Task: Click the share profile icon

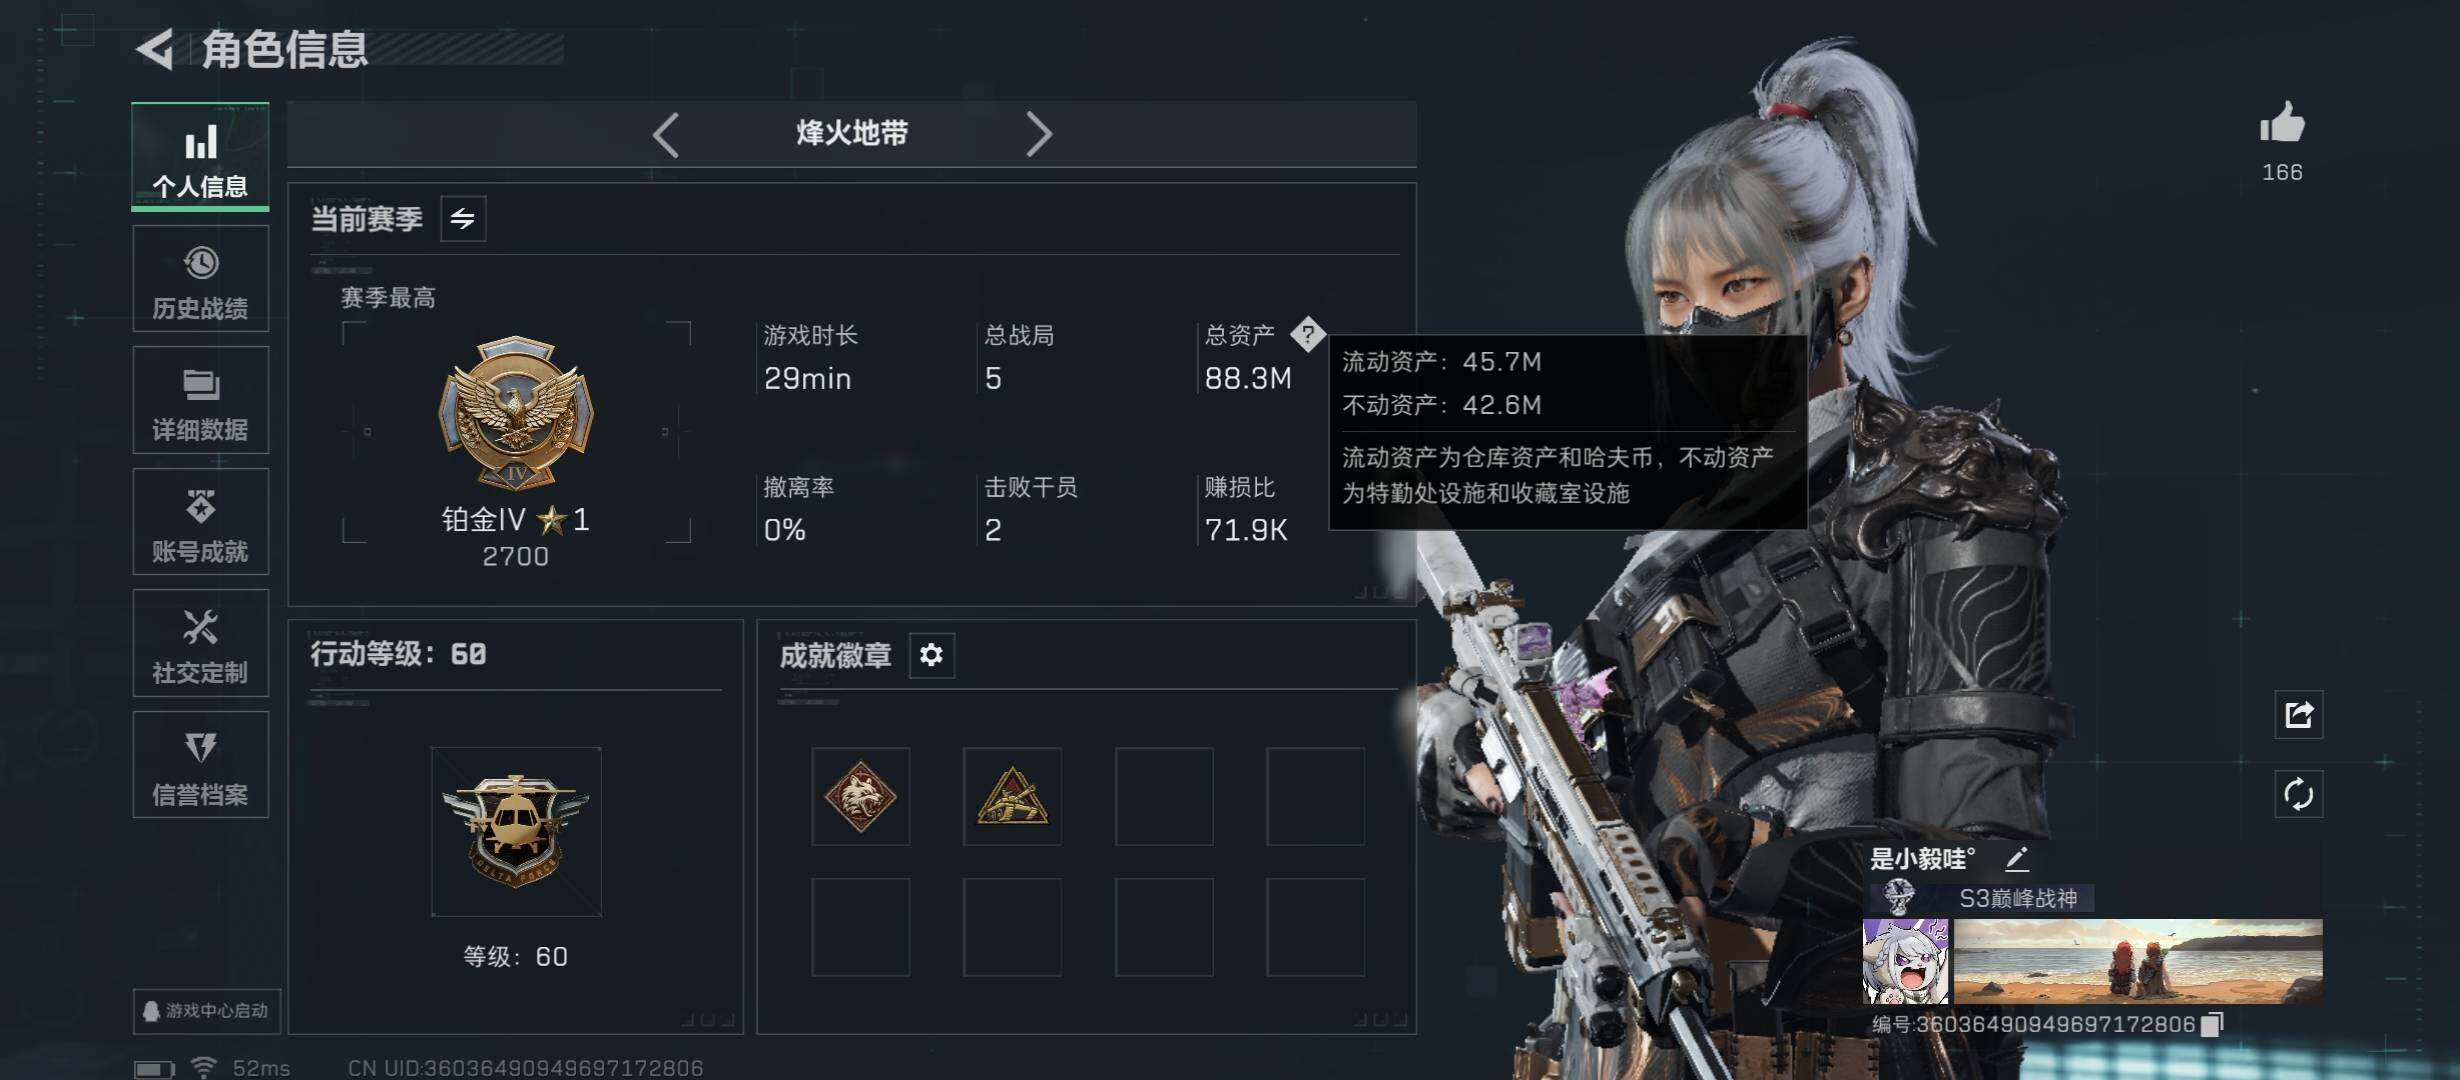Action: 2298,714
